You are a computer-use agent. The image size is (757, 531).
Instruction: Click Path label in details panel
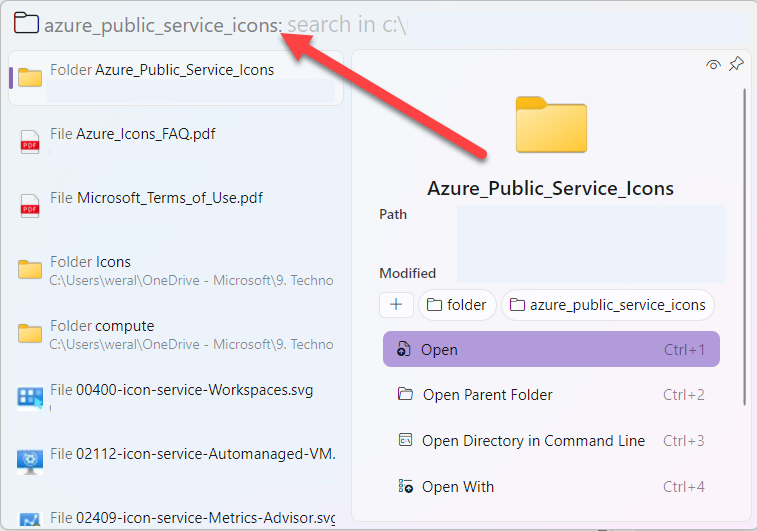(x=393, y=214)
